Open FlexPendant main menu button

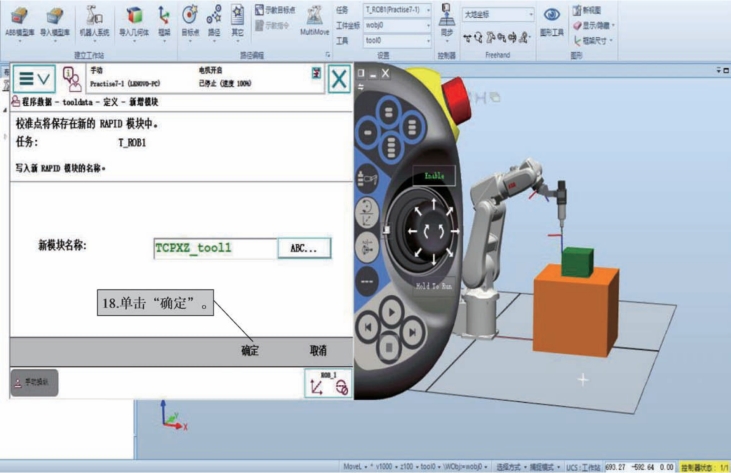34,79
